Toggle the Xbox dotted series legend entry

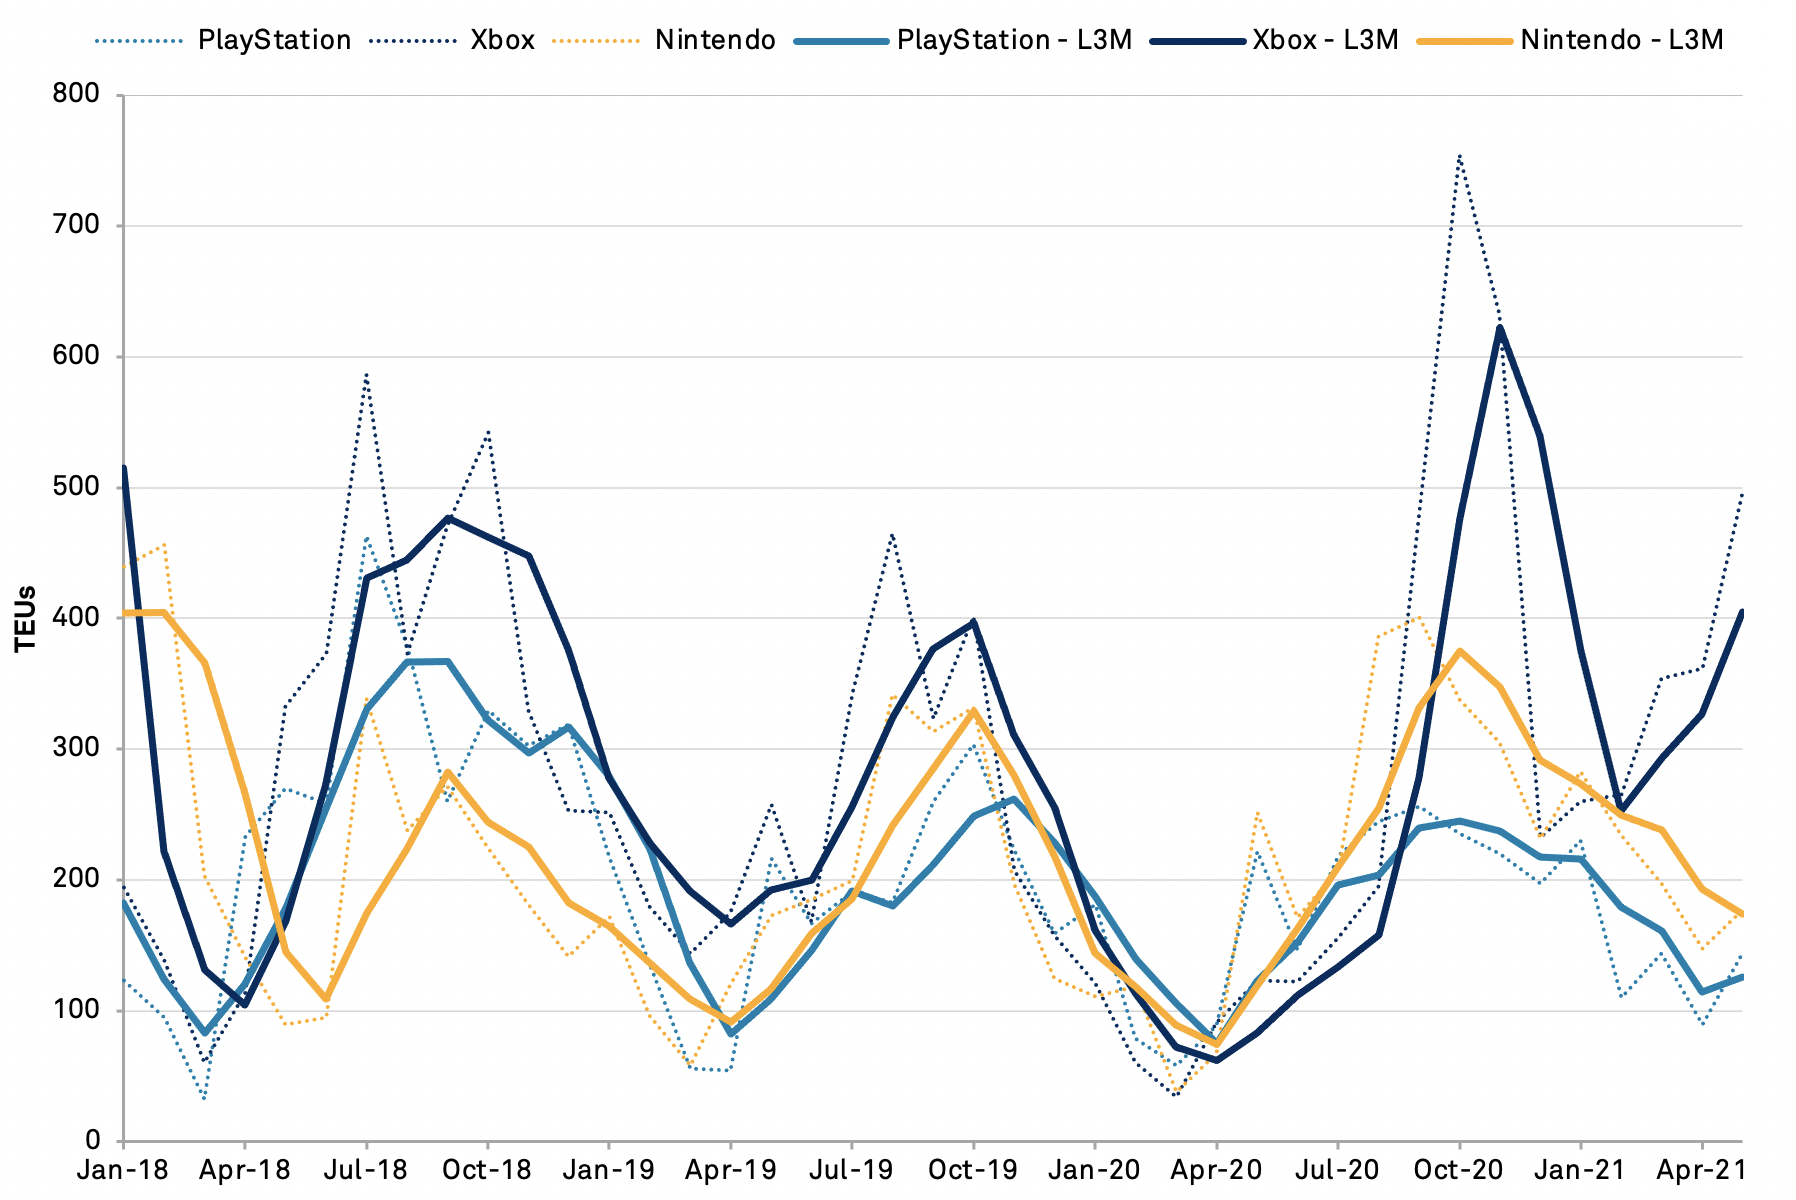502,40
